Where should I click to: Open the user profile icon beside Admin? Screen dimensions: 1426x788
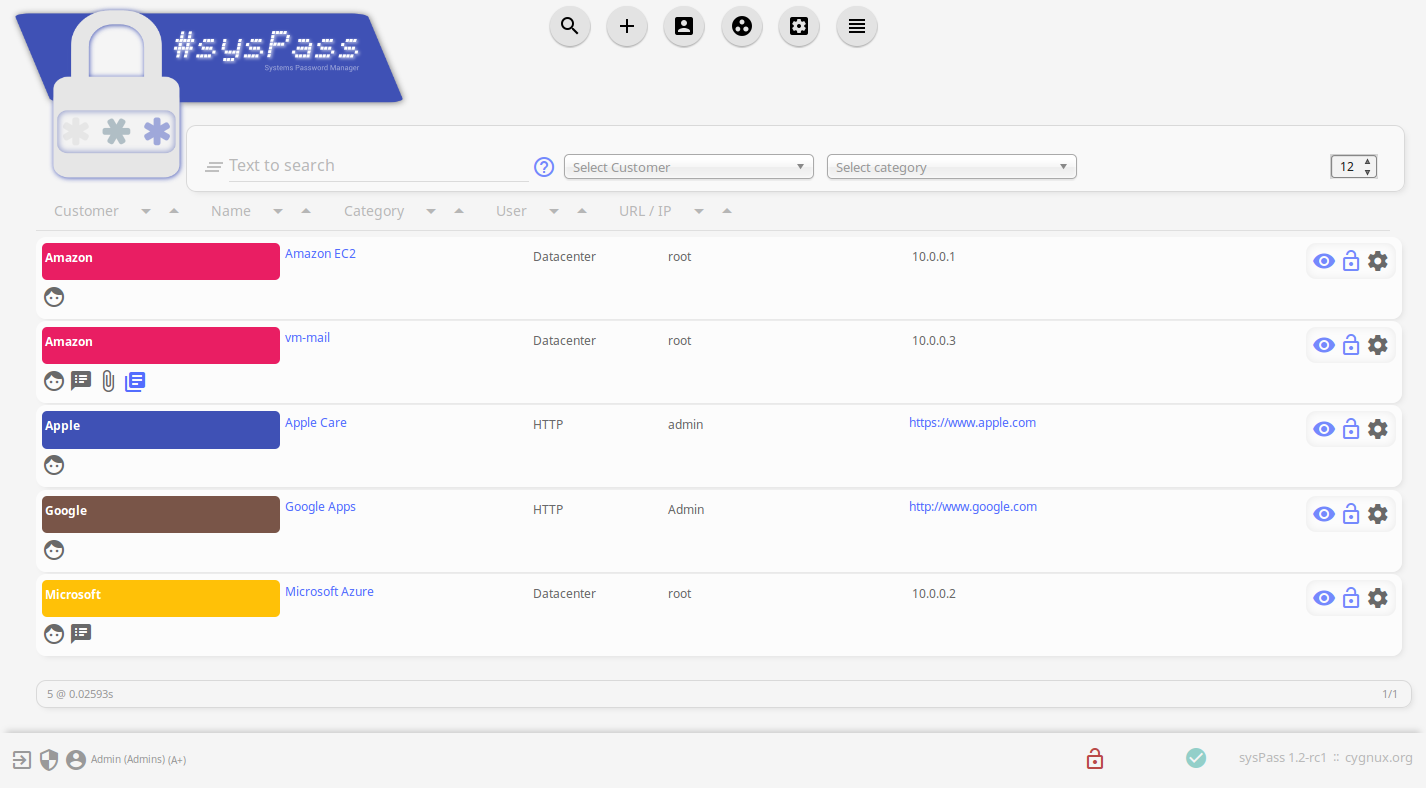tap(76, 760)
